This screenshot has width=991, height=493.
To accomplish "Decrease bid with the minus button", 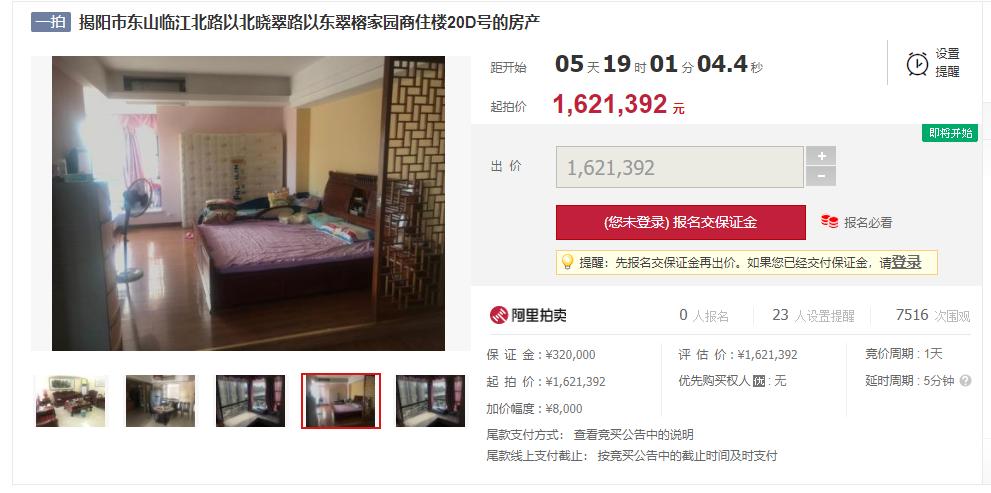I will 821,177.
